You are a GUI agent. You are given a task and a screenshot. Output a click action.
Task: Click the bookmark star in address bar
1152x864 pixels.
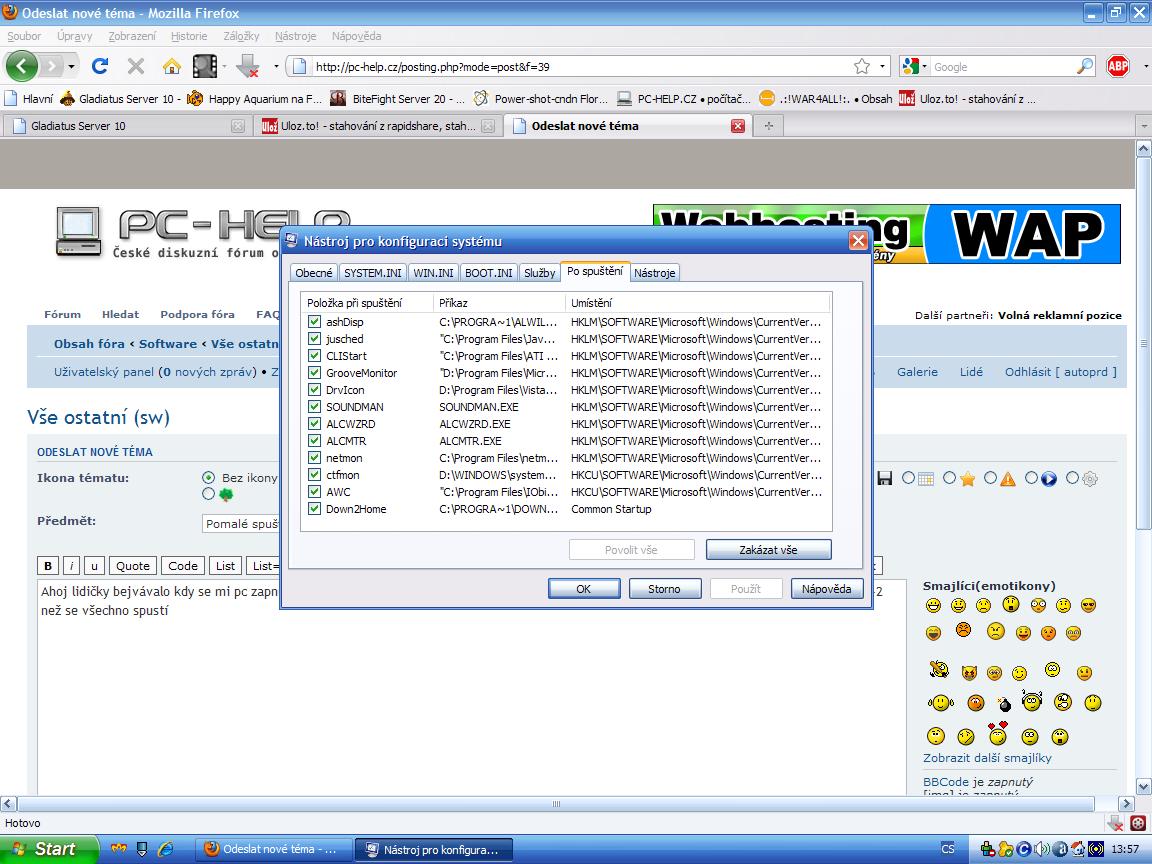[861, 67]
